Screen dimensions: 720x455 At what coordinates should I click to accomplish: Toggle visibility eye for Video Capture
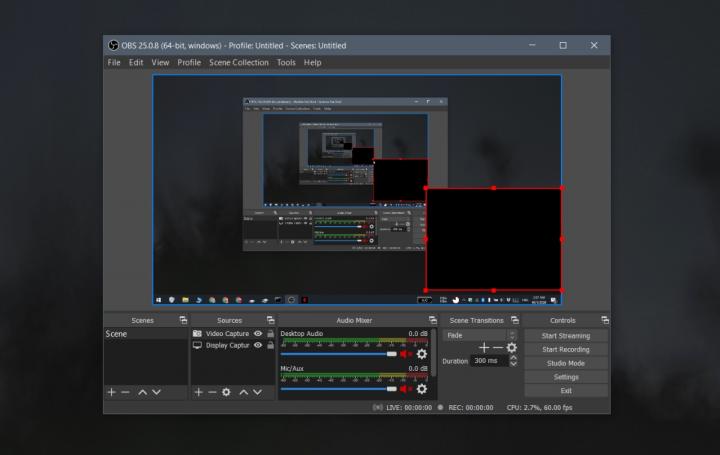(x=258, y=333)
